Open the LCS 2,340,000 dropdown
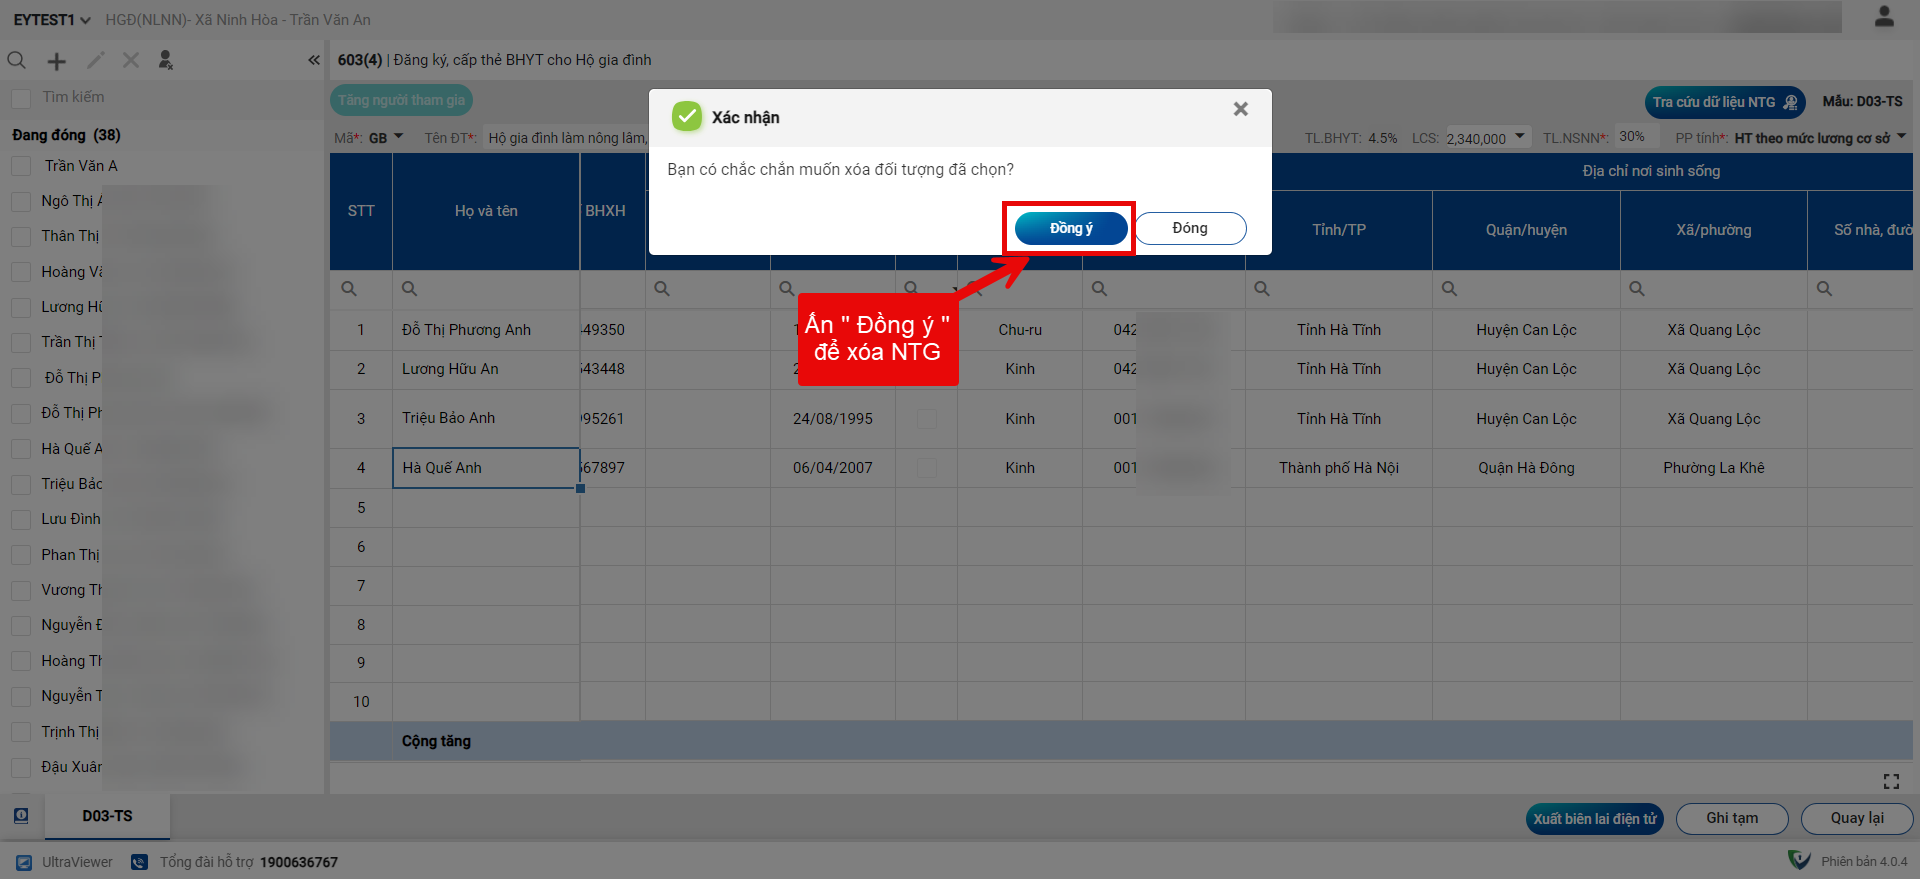1920x879 pixels. pos(1519,137)
